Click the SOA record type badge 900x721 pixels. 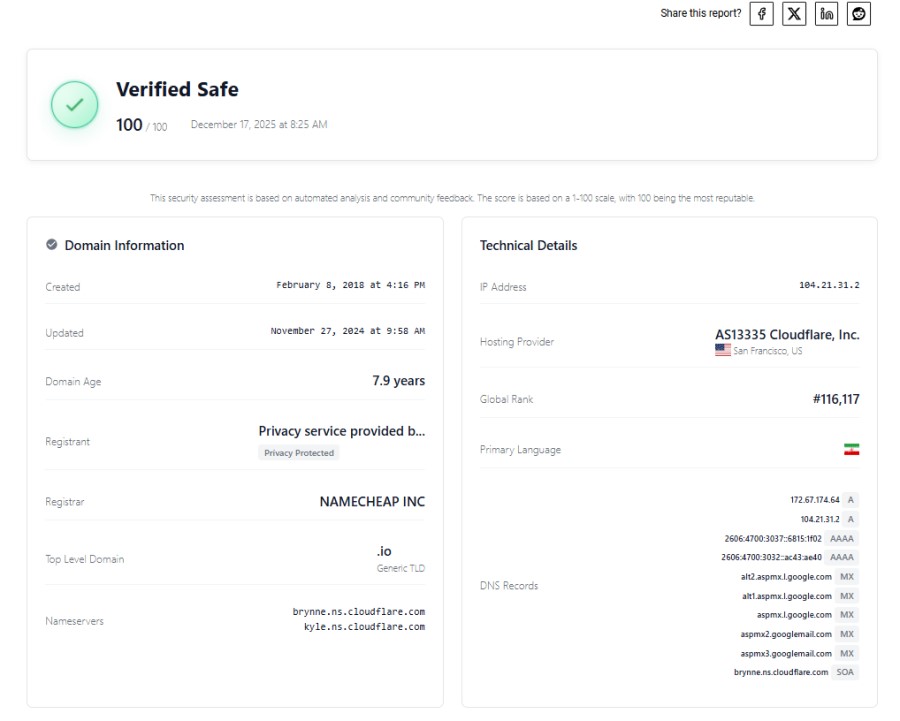(x=846, y=672)
